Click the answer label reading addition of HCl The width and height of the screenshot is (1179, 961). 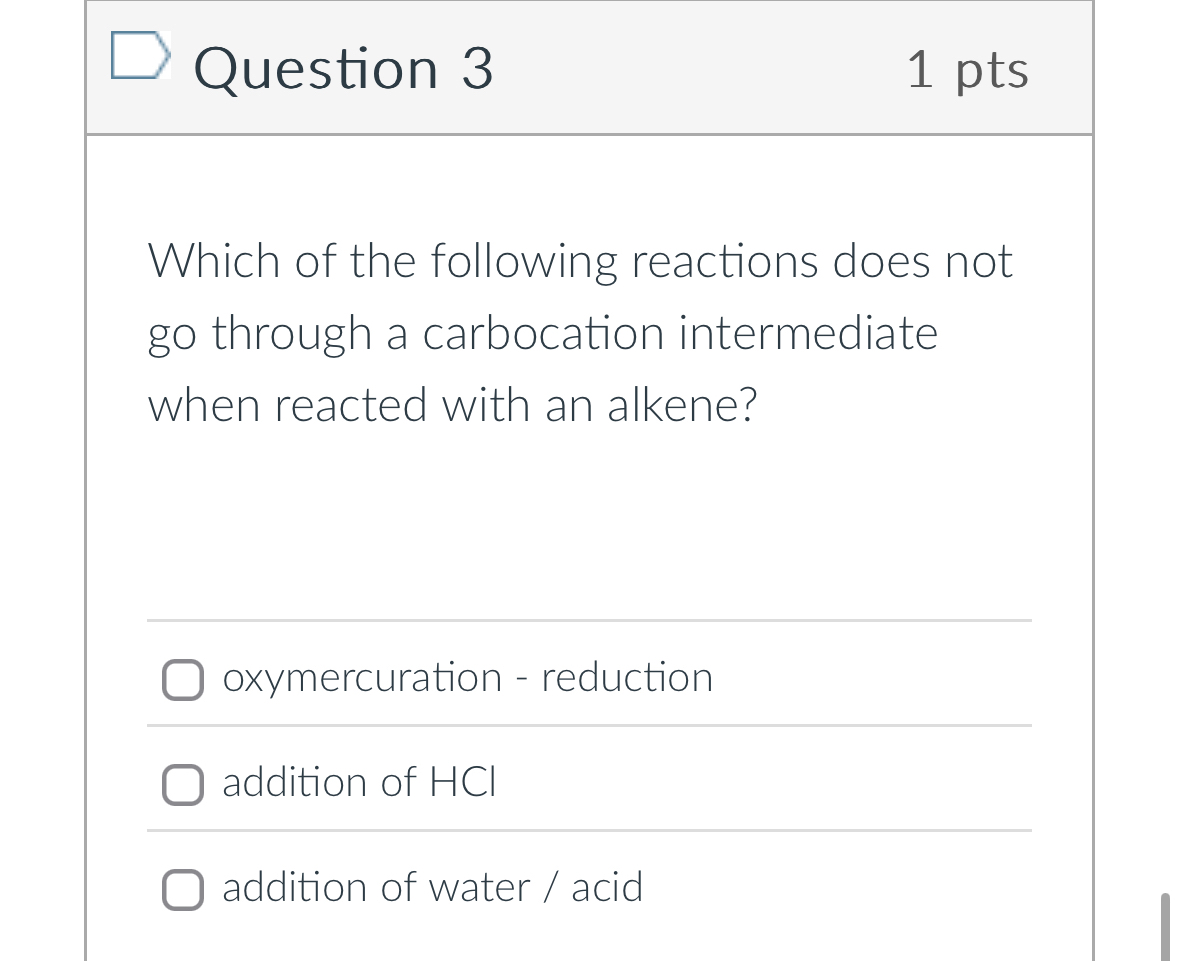(x=360, y=783)
